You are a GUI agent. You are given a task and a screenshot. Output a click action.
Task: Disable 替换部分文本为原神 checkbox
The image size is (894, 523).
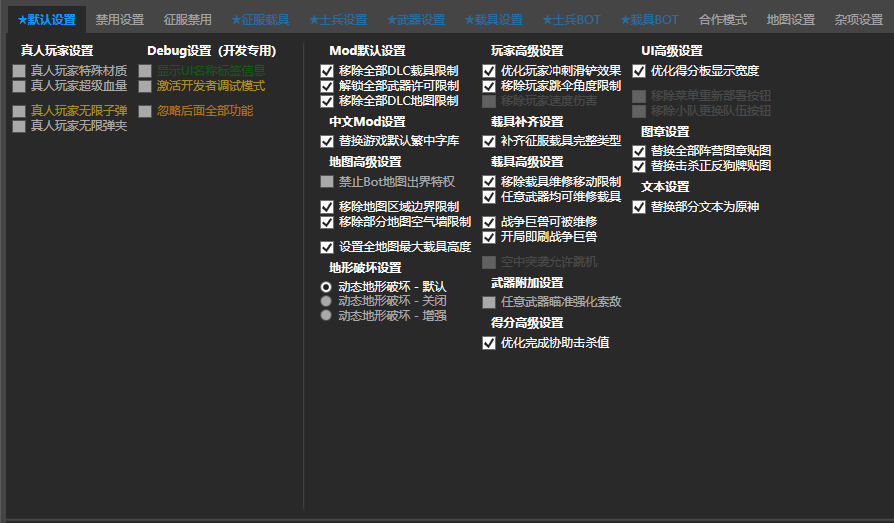(639, 207)
